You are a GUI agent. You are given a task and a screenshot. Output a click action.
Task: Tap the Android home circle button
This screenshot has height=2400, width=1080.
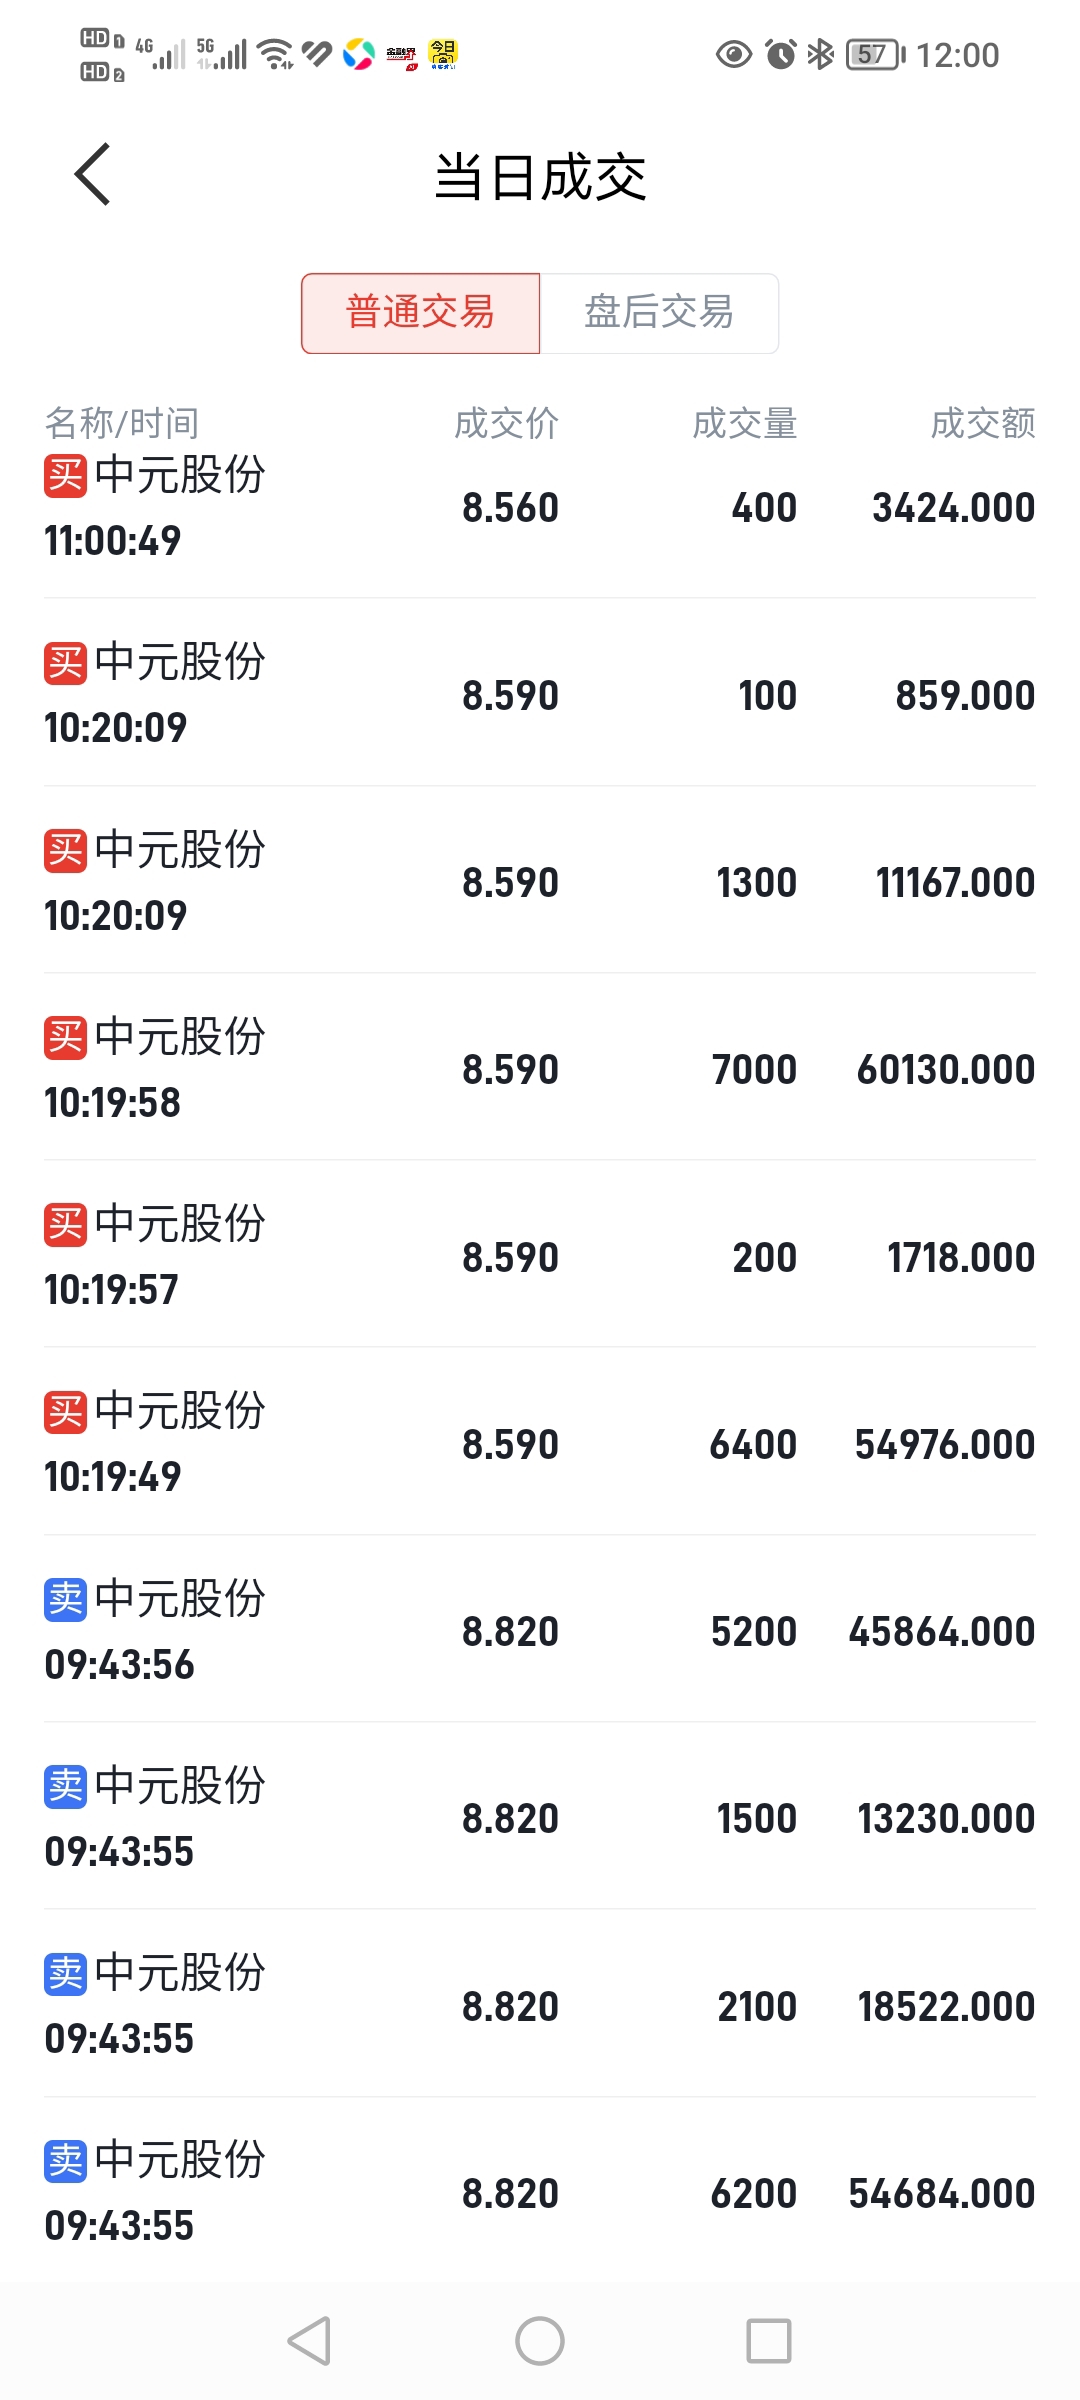540,2341
